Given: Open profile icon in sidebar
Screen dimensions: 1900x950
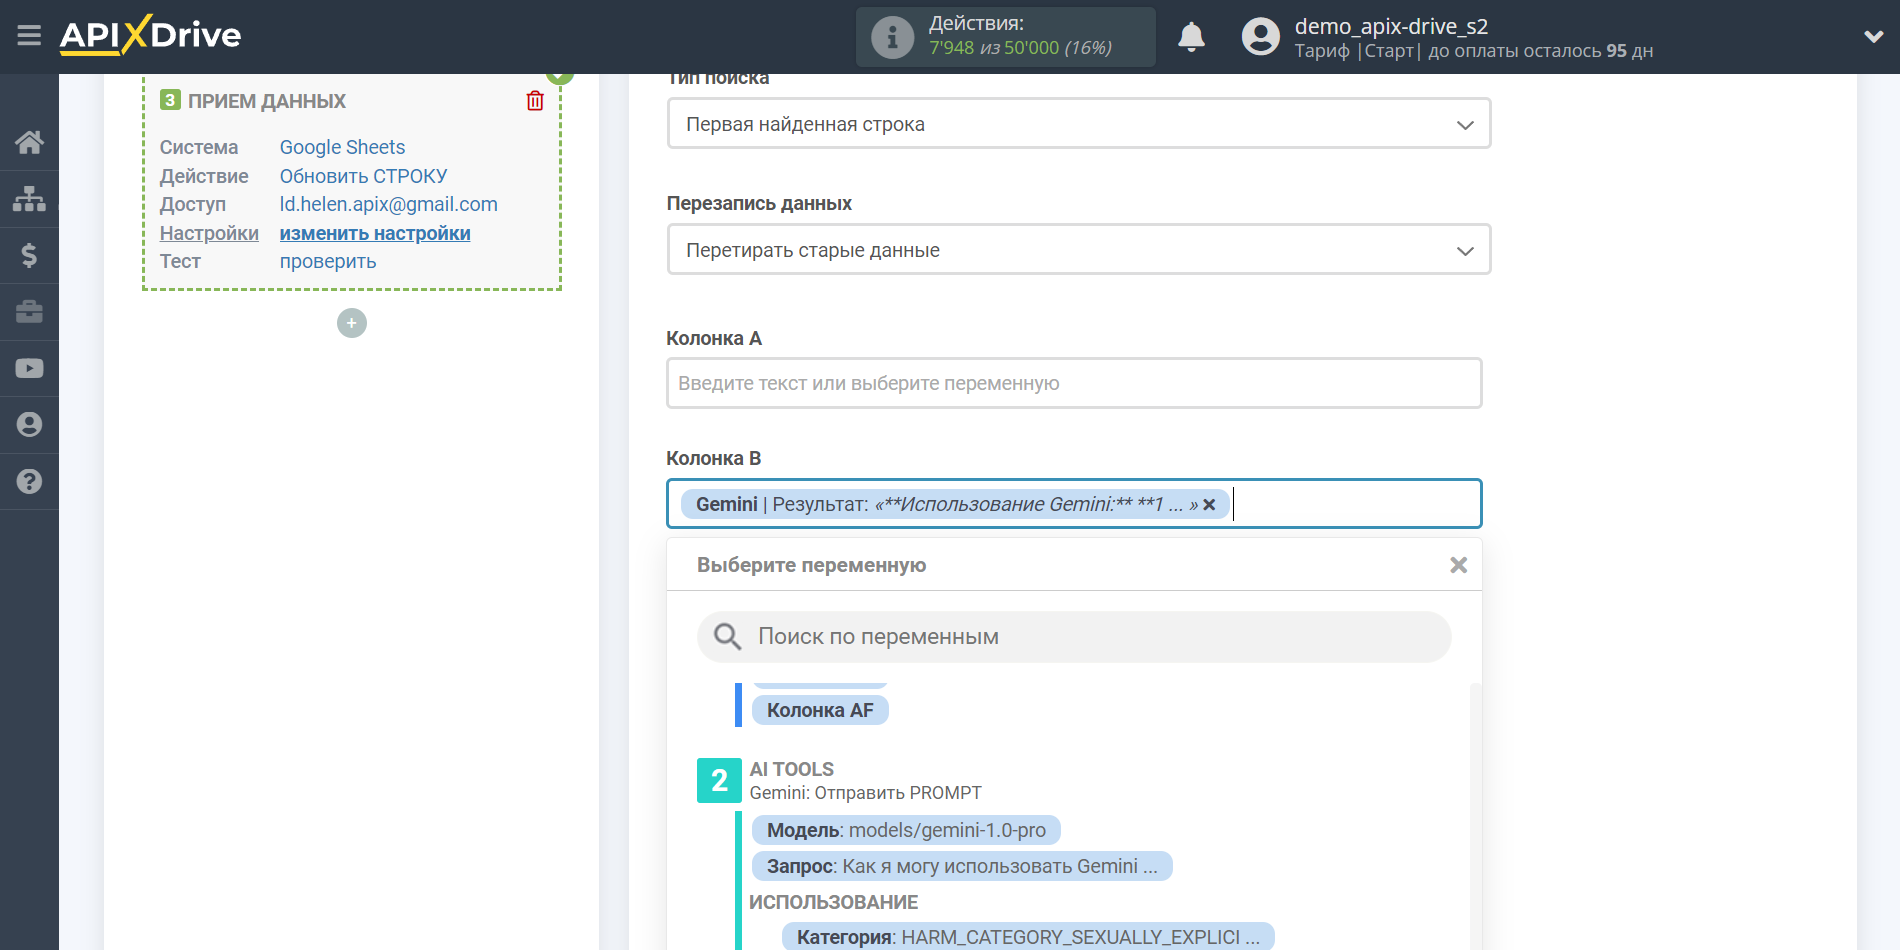Looking at the screenshot, I should [29, 425].
